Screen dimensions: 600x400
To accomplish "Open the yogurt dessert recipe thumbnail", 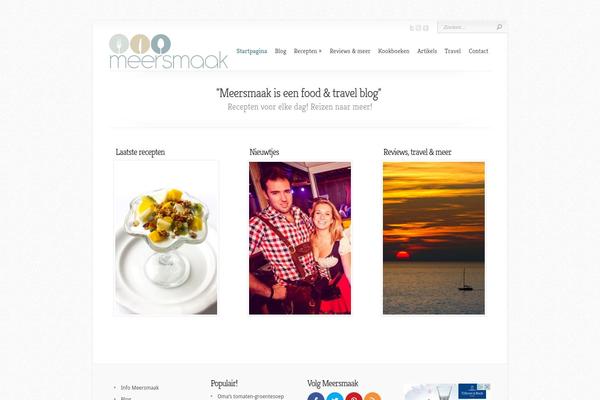I will 166,238.
